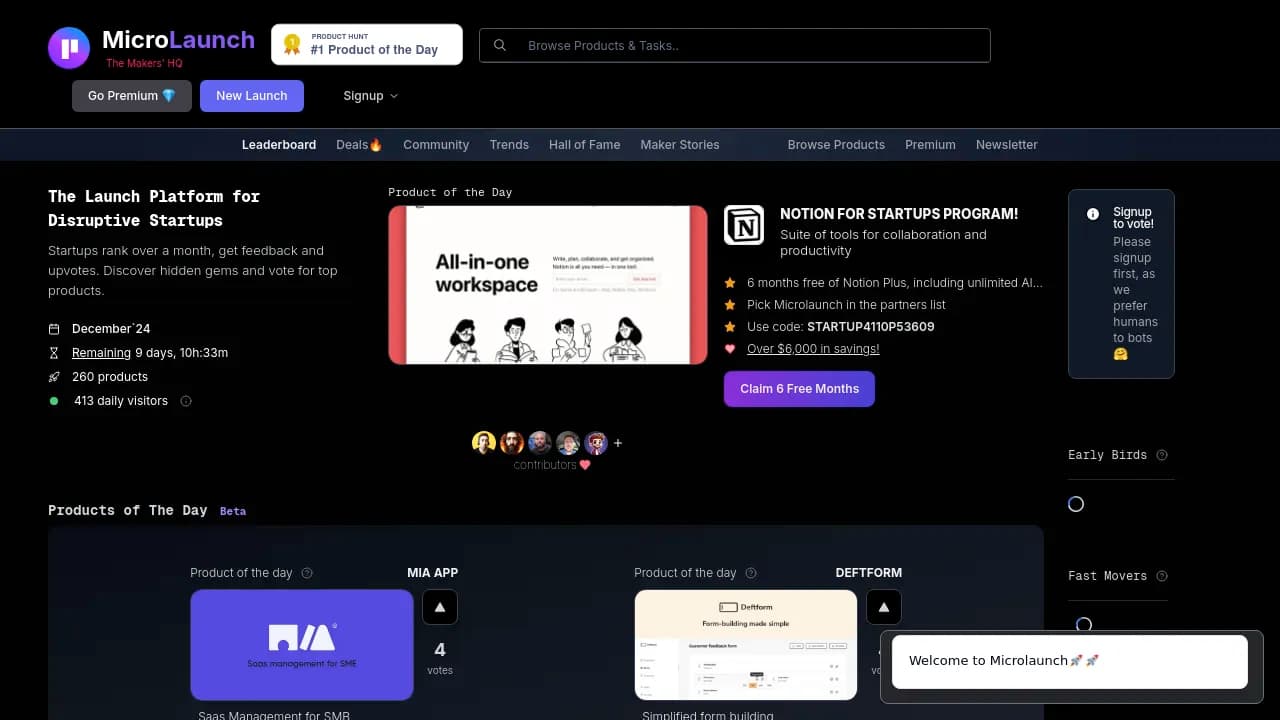Click the DEFTFORM product name
The image size is (1280, 720).
(869, 573)
